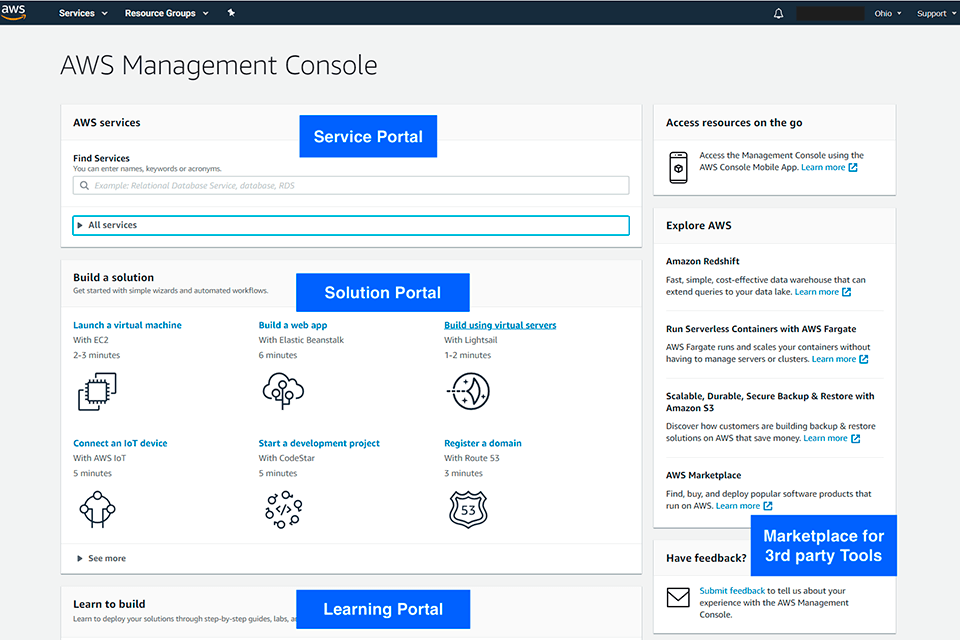Open Start a development project link
The height and width of the screenshot is (640, 960).
click(319, 443)
